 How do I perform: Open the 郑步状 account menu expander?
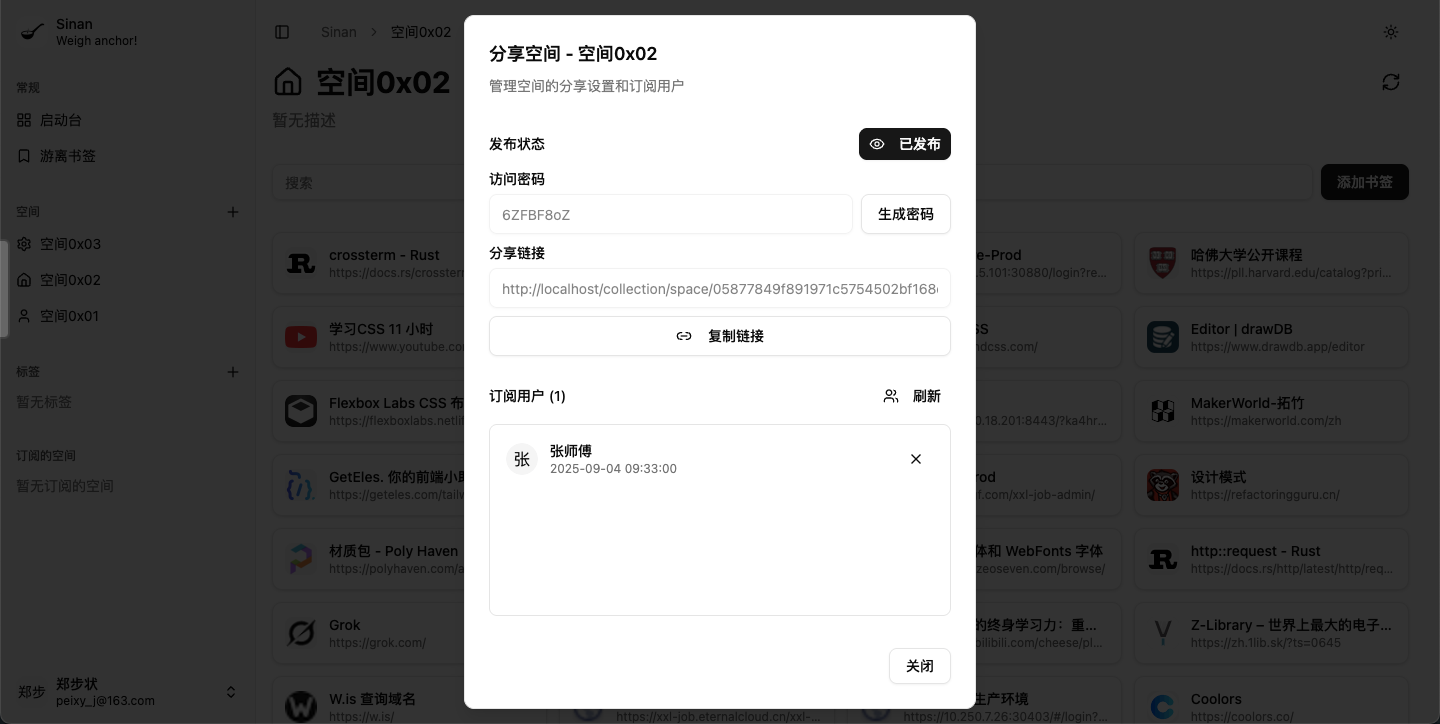(231, 692)
